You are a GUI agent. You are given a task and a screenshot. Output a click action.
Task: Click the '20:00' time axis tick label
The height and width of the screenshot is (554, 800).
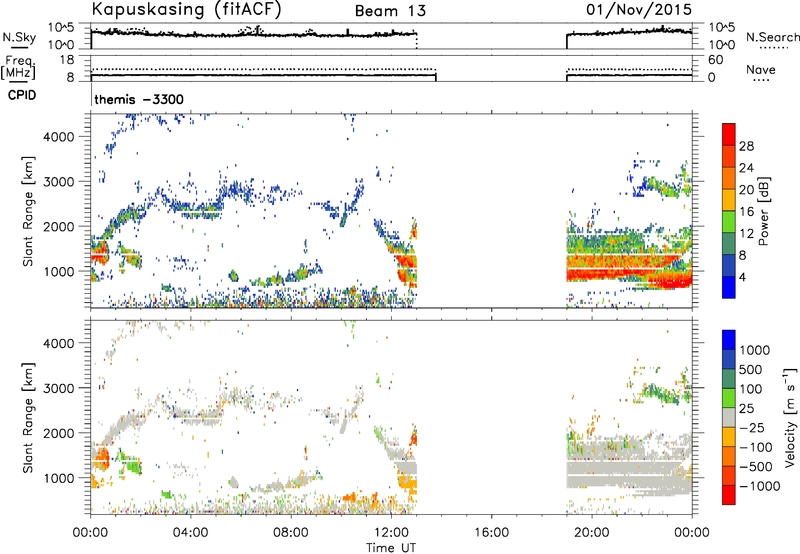(x=591, y=533)
